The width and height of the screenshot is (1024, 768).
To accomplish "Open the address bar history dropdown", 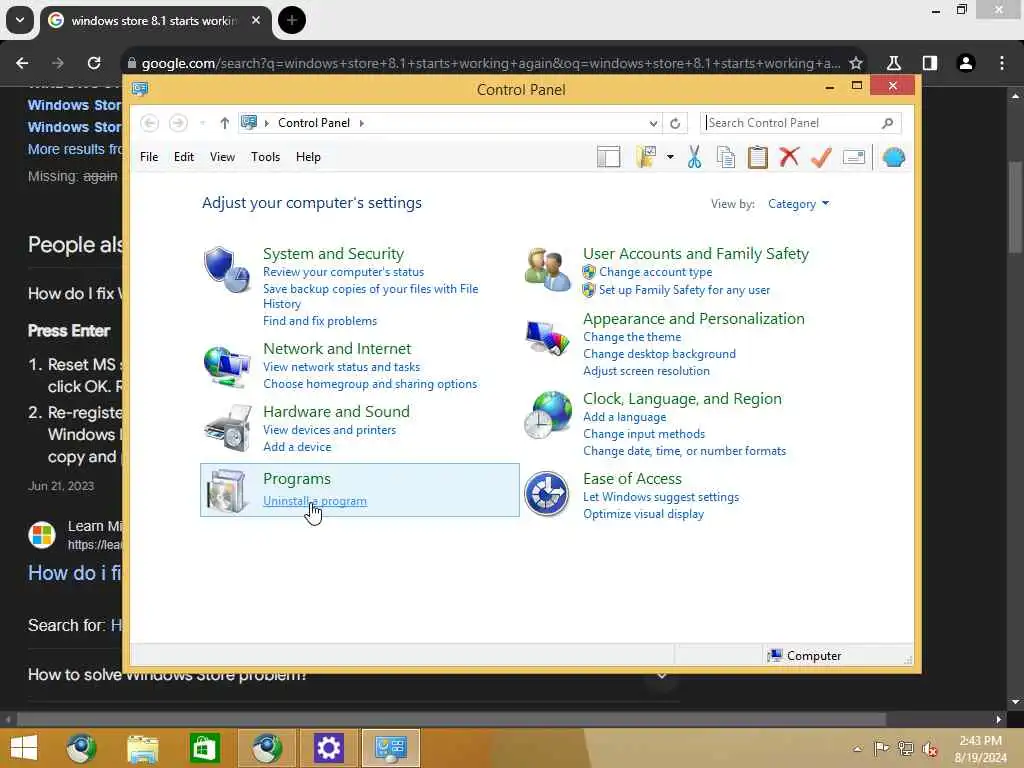I will pos(653,123).
